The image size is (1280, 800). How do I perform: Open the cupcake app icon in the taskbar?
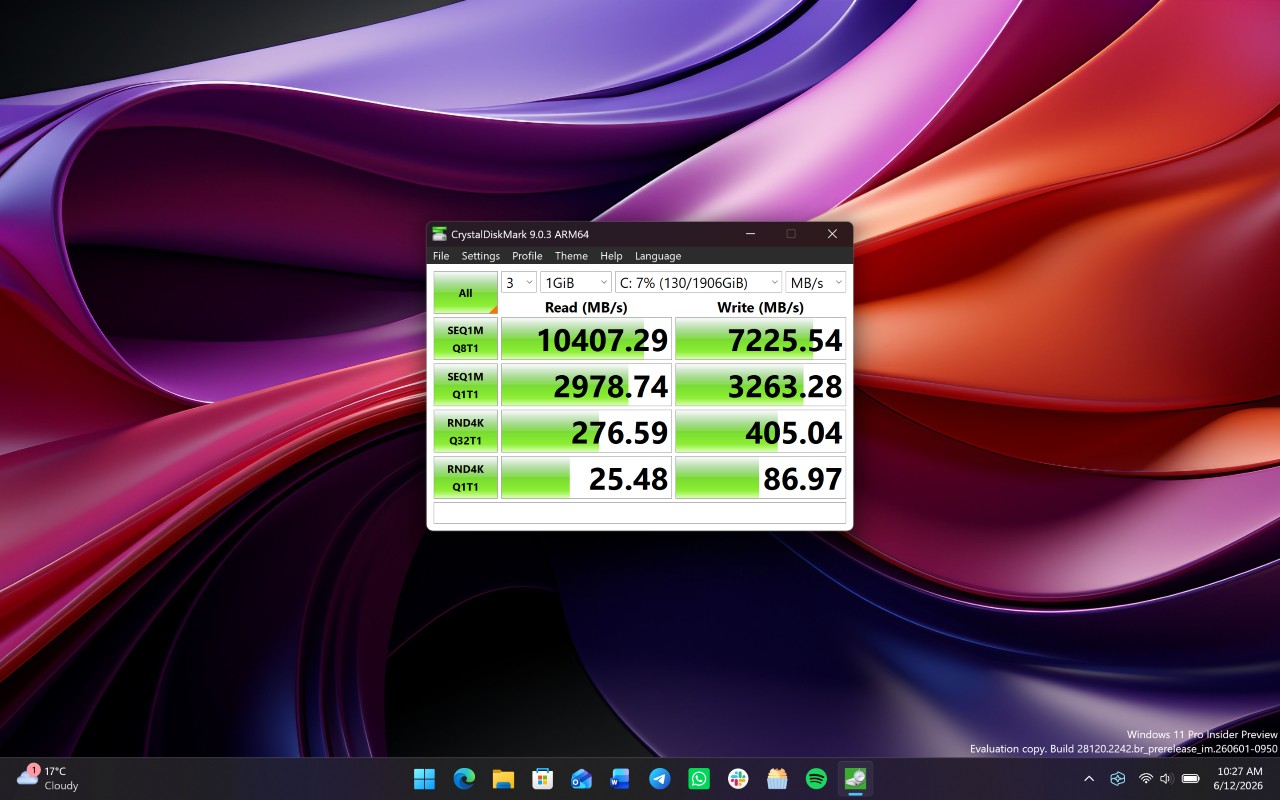click(777, 778)
